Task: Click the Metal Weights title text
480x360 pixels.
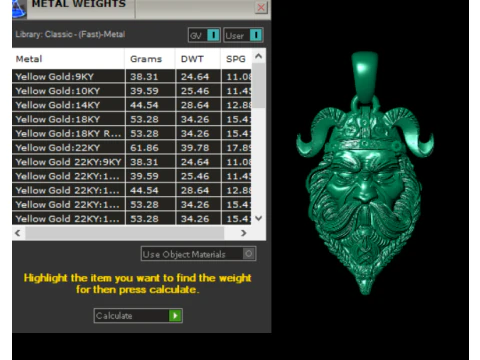Action: (x=79, y=4)
